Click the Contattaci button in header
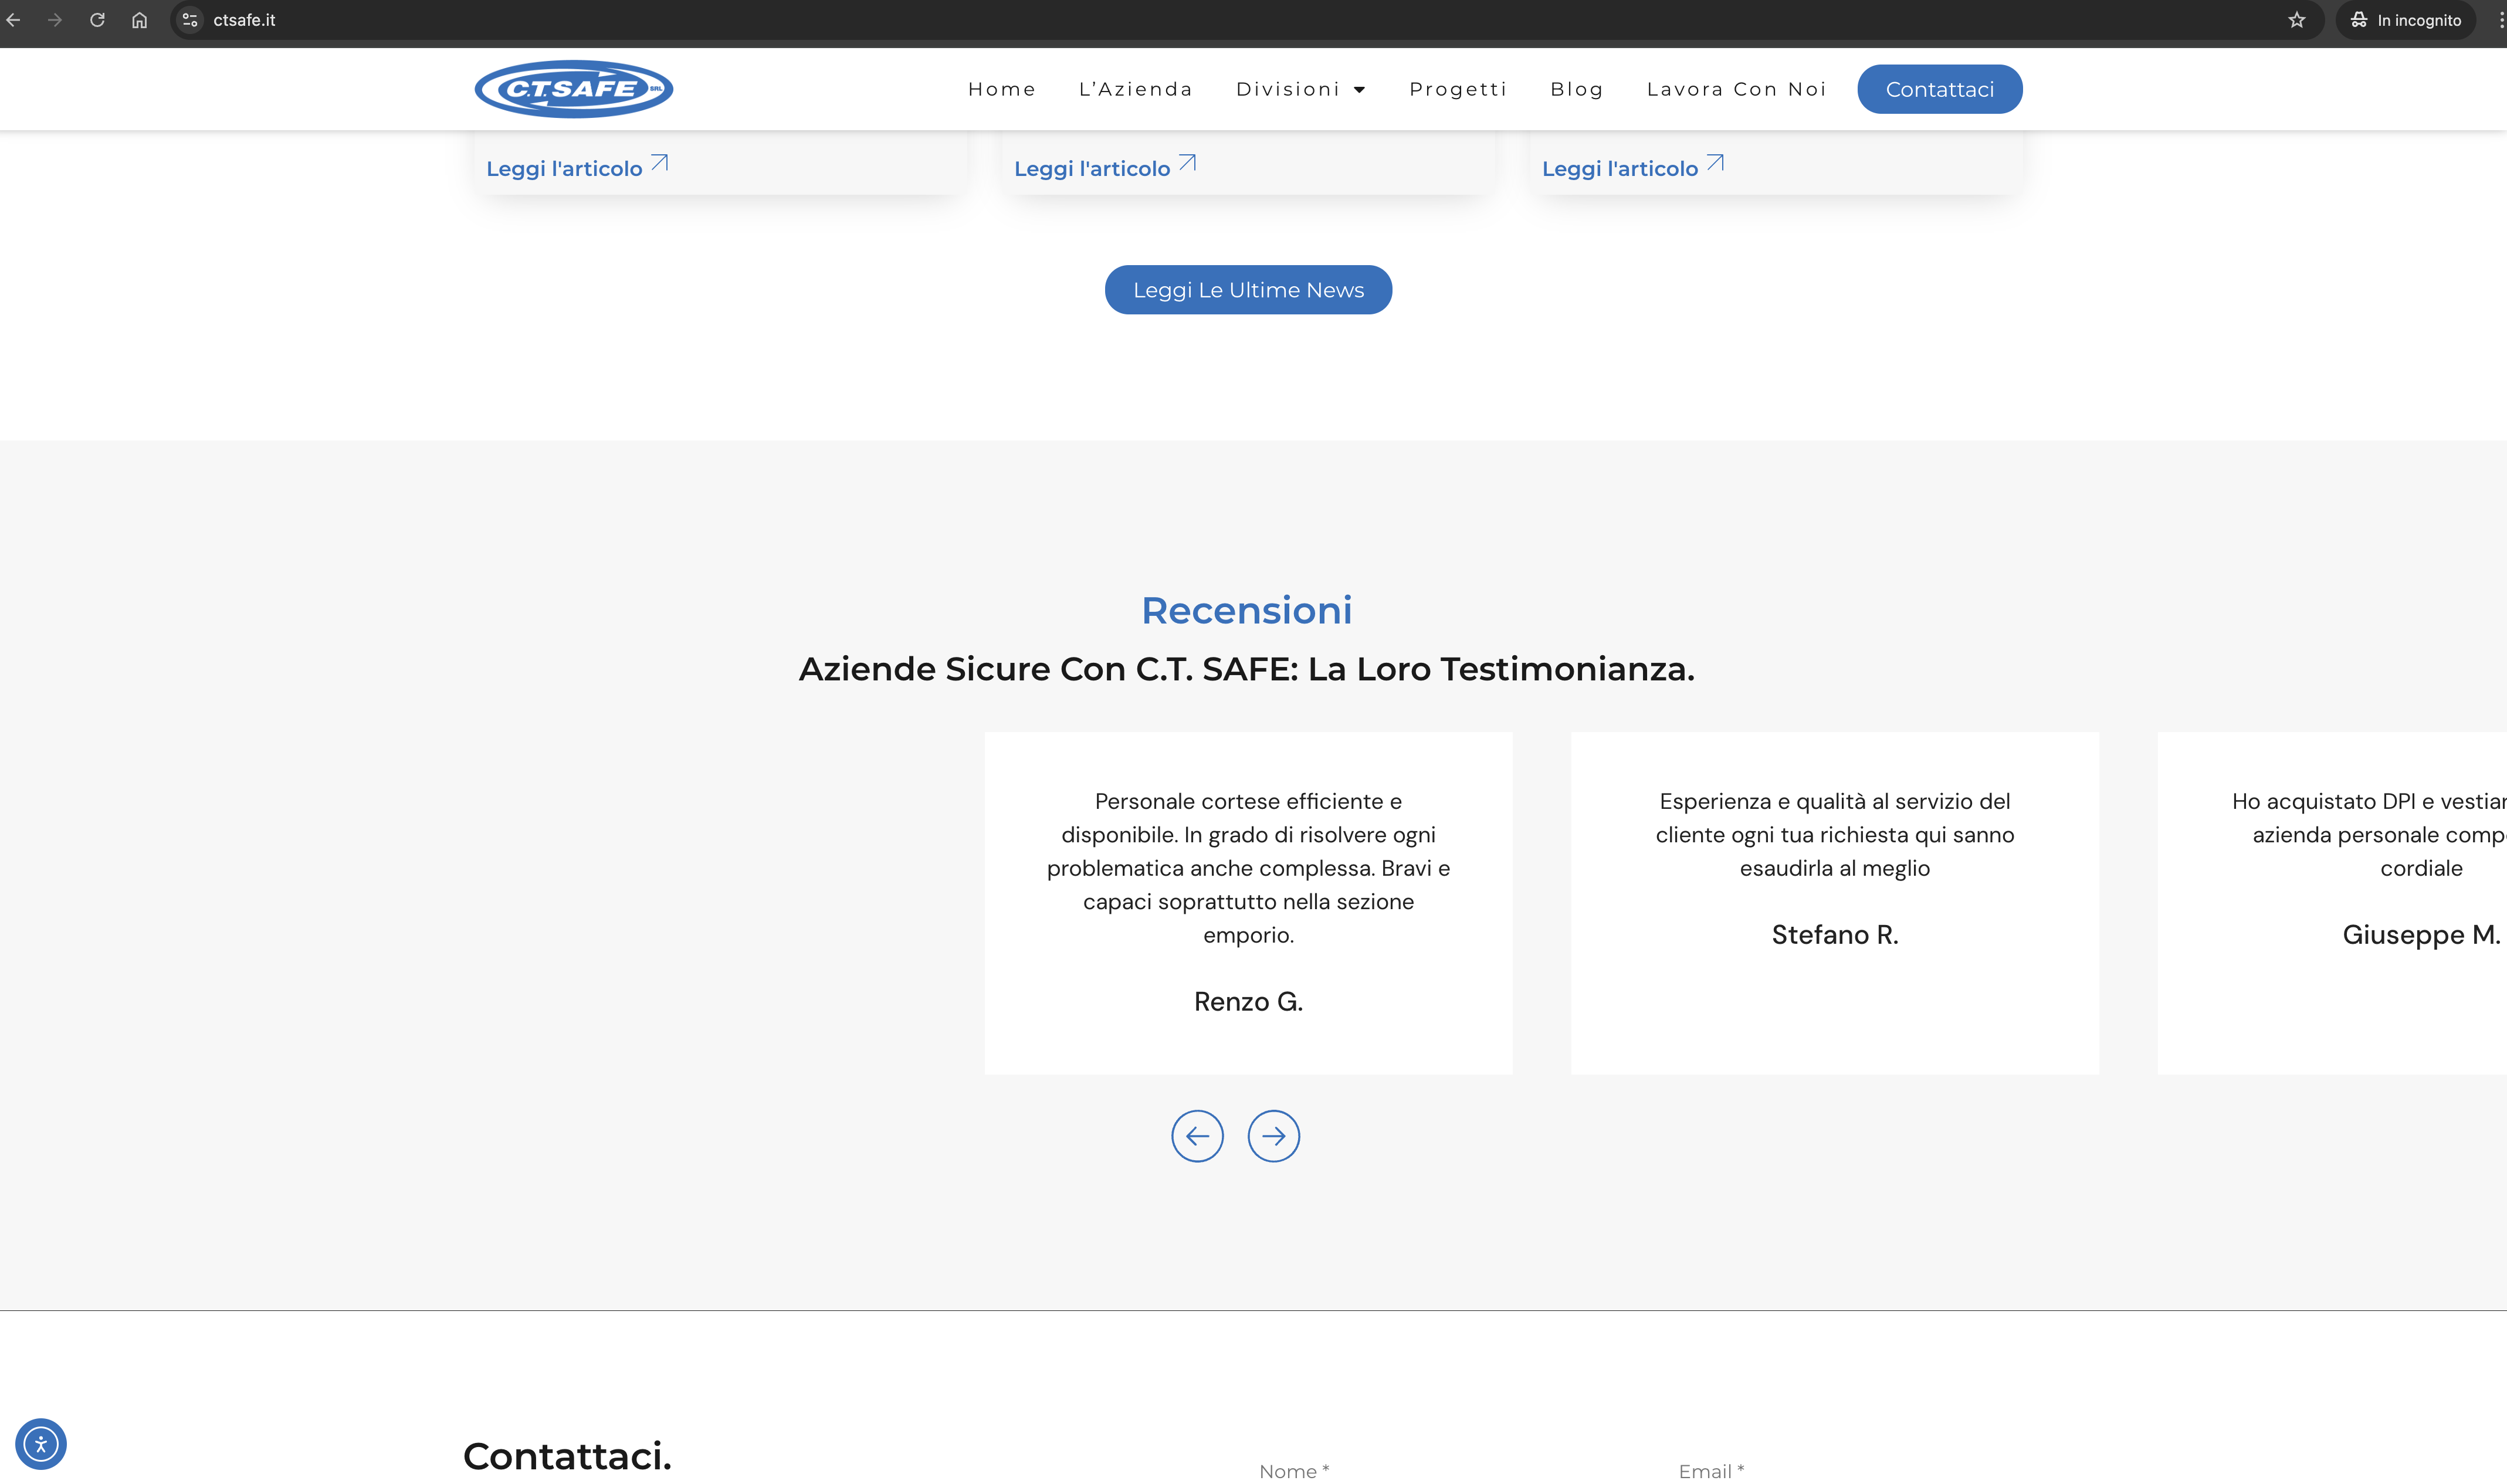This screenshot has height=1484, width=2507. [x=1939, y=90]
